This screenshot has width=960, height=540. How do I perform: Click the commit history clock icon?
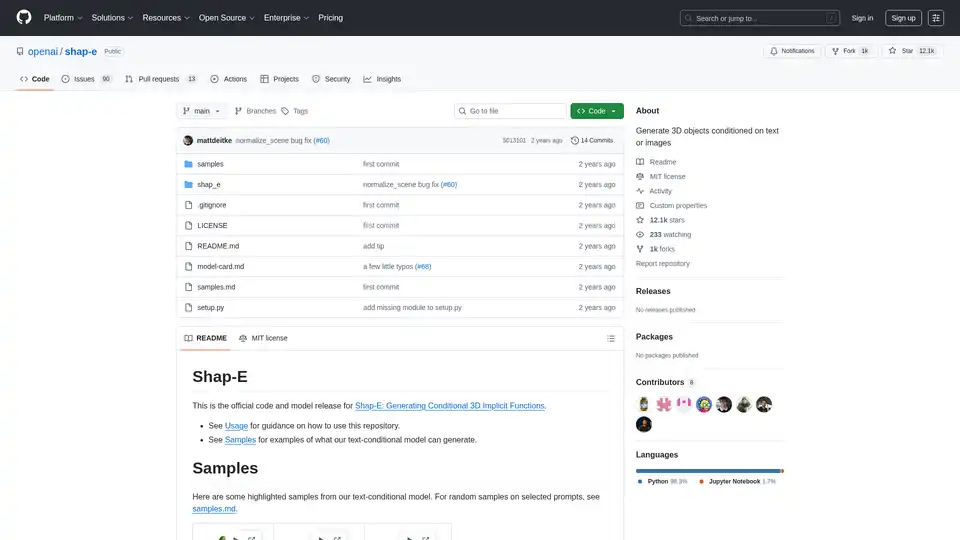575,141
